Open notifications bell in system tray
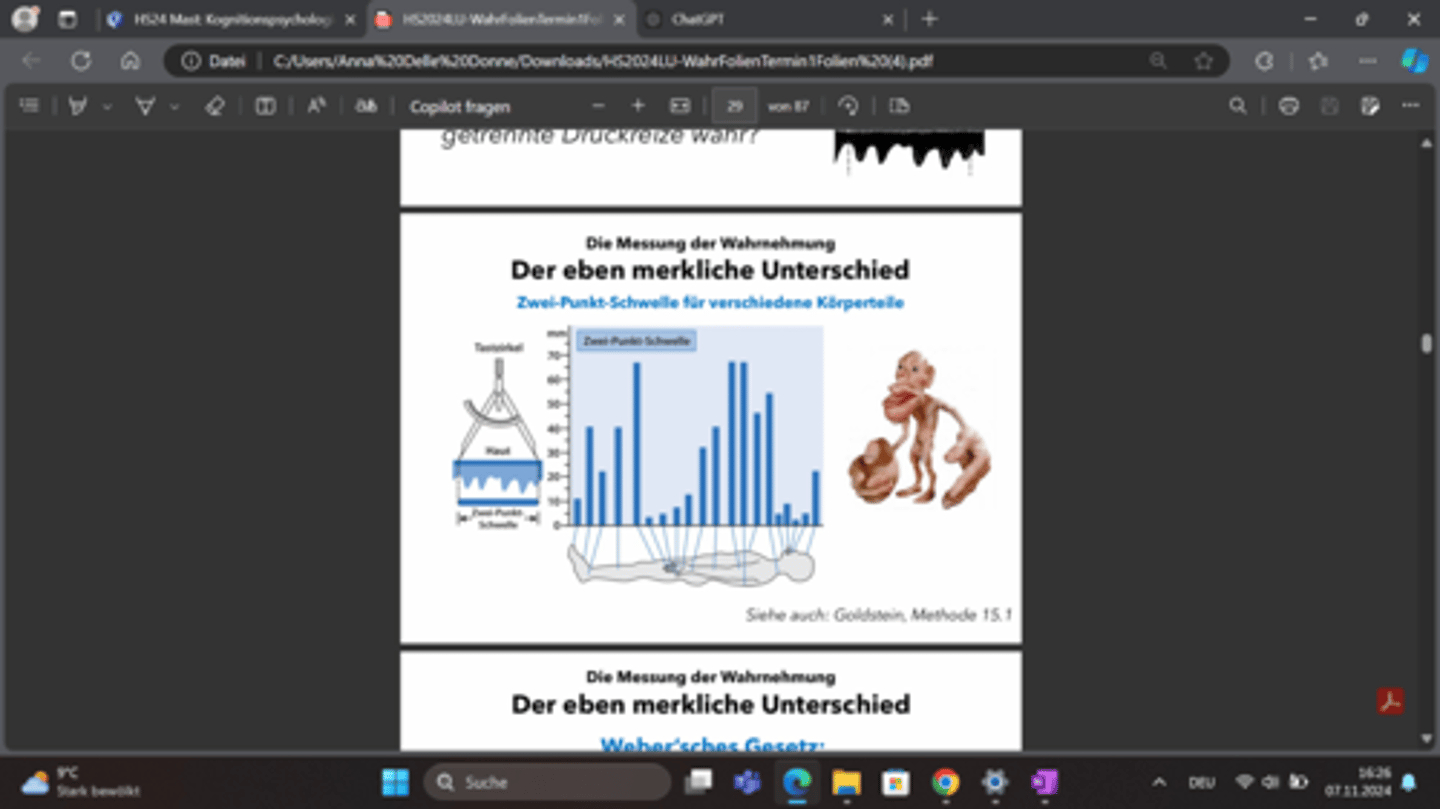Viewport: 1440px width, 809px height. (x=1409, y=782)
